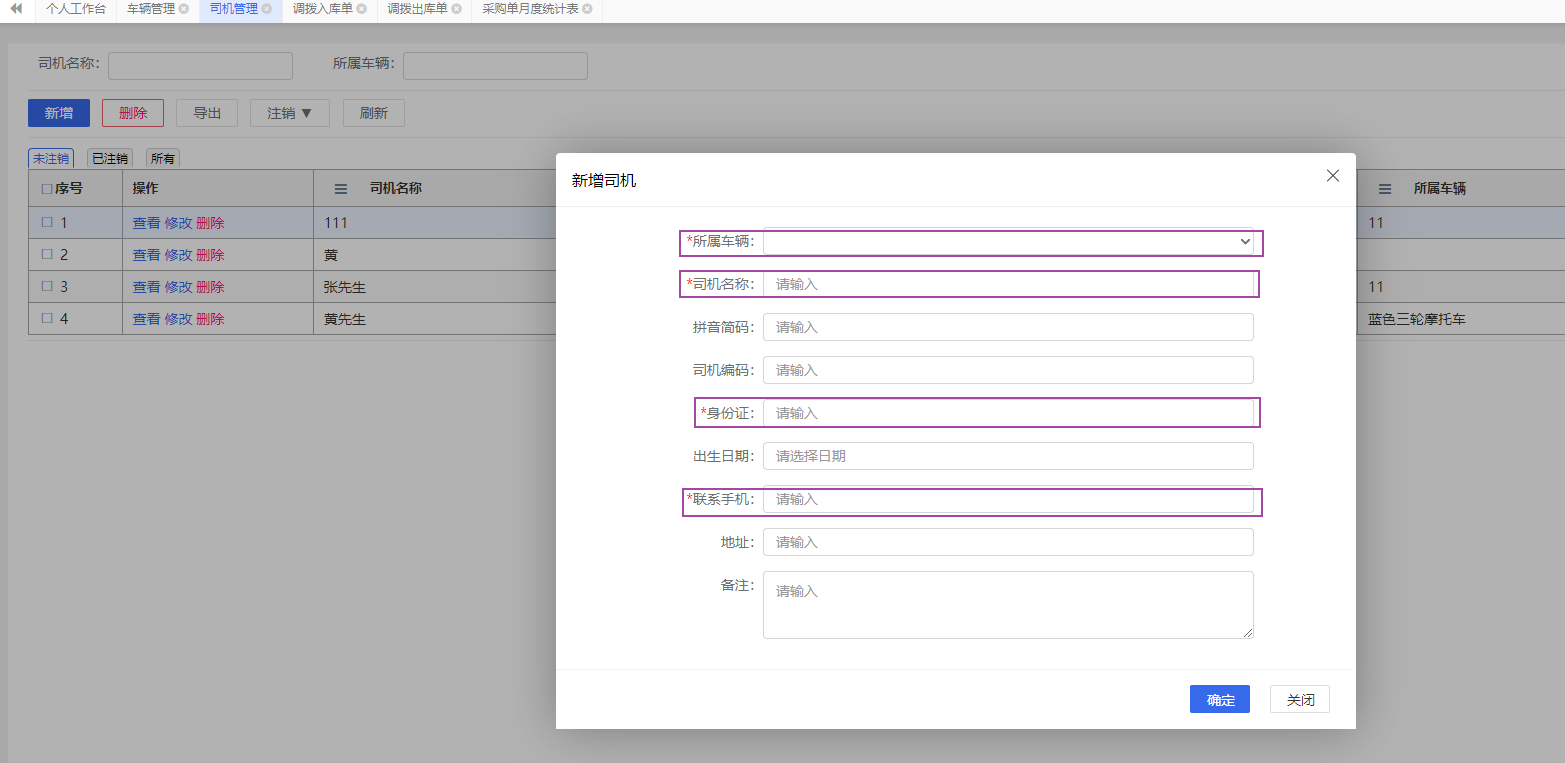Show 所有 drivers filter

click(x=163, y=159)
